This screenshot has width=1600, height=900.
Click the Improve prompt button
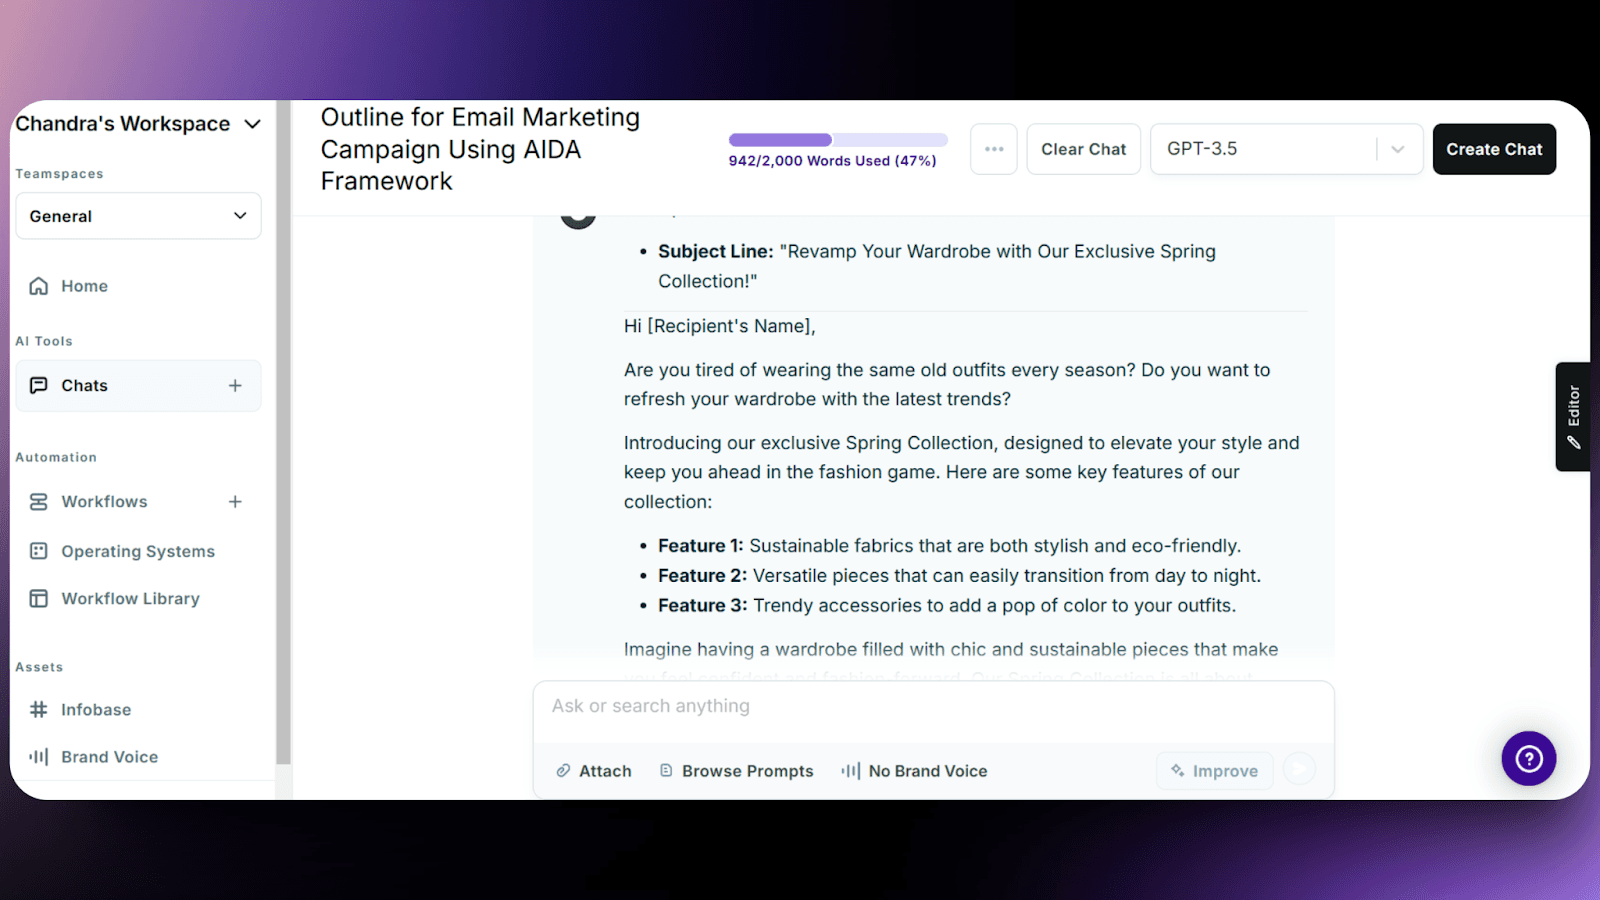(1215, 771)
